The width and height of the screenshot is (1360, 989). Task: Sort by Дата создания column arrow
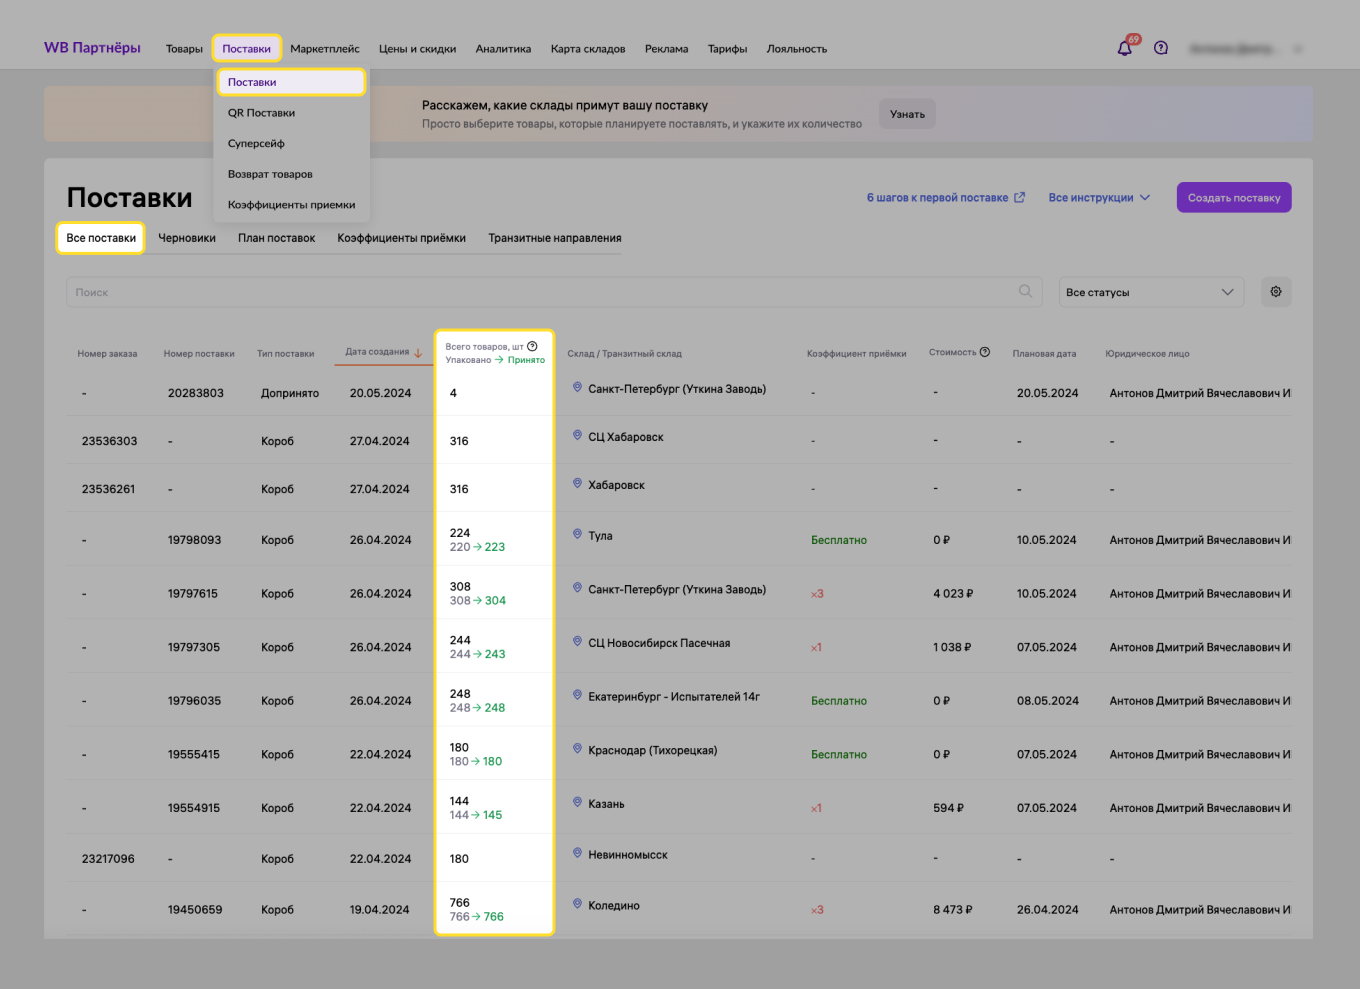[418, 352]
